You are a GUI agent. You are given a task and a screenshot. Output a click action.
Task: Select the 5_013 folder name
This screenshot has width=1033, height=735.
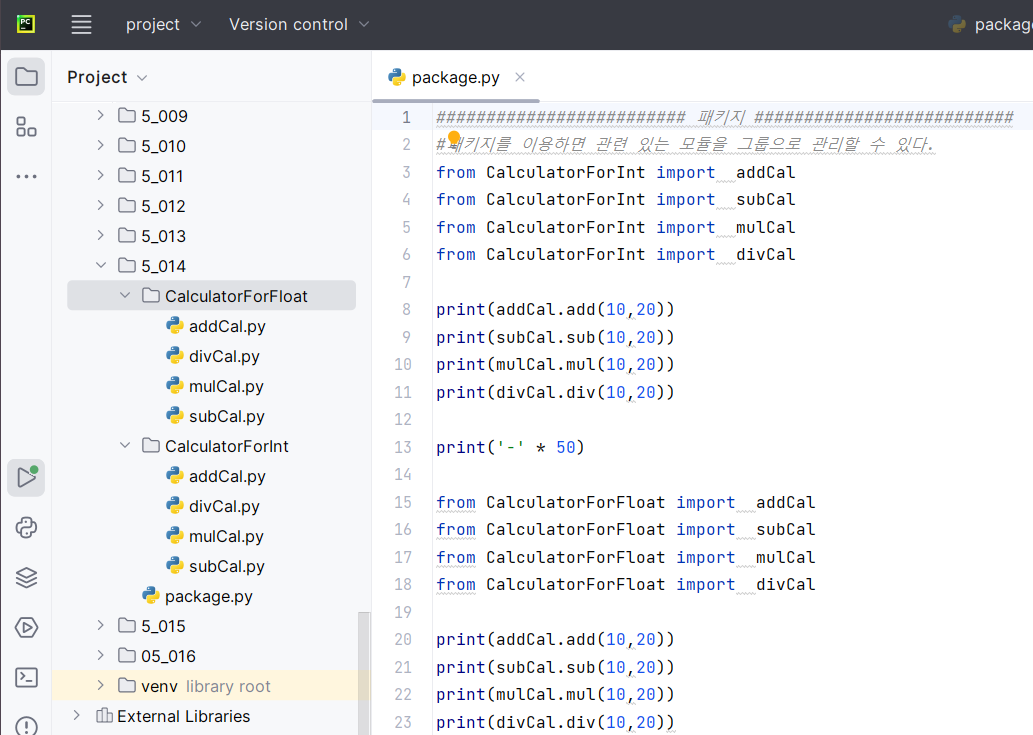[163, 236]
